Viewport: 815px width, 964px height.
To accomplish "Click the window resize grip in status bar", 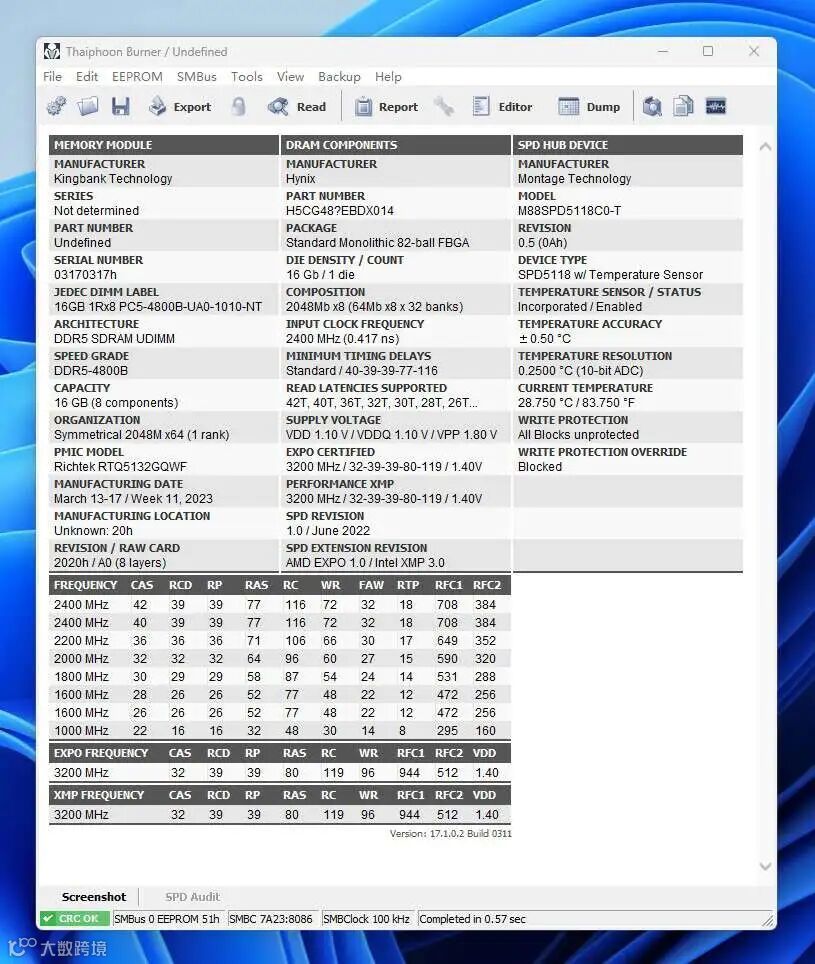I will [768, 920].
